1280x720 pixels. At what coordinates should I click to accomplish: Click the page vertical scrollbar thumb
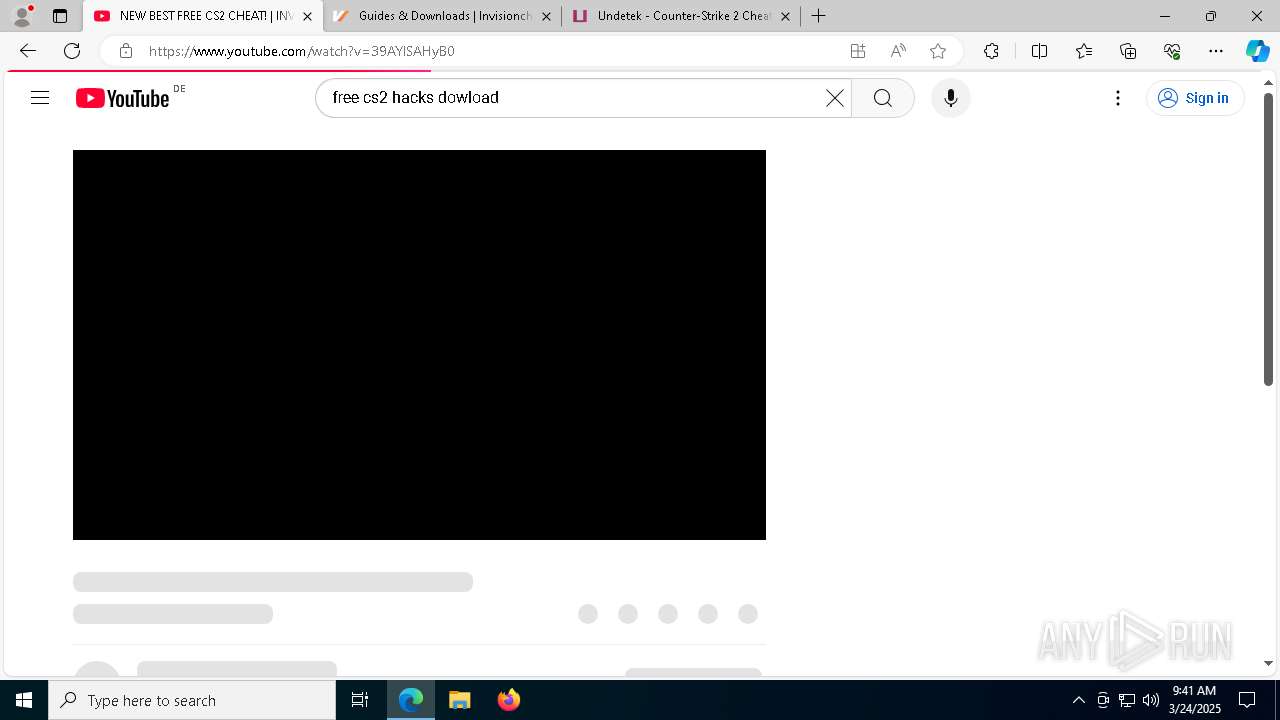click(1268, 238)
